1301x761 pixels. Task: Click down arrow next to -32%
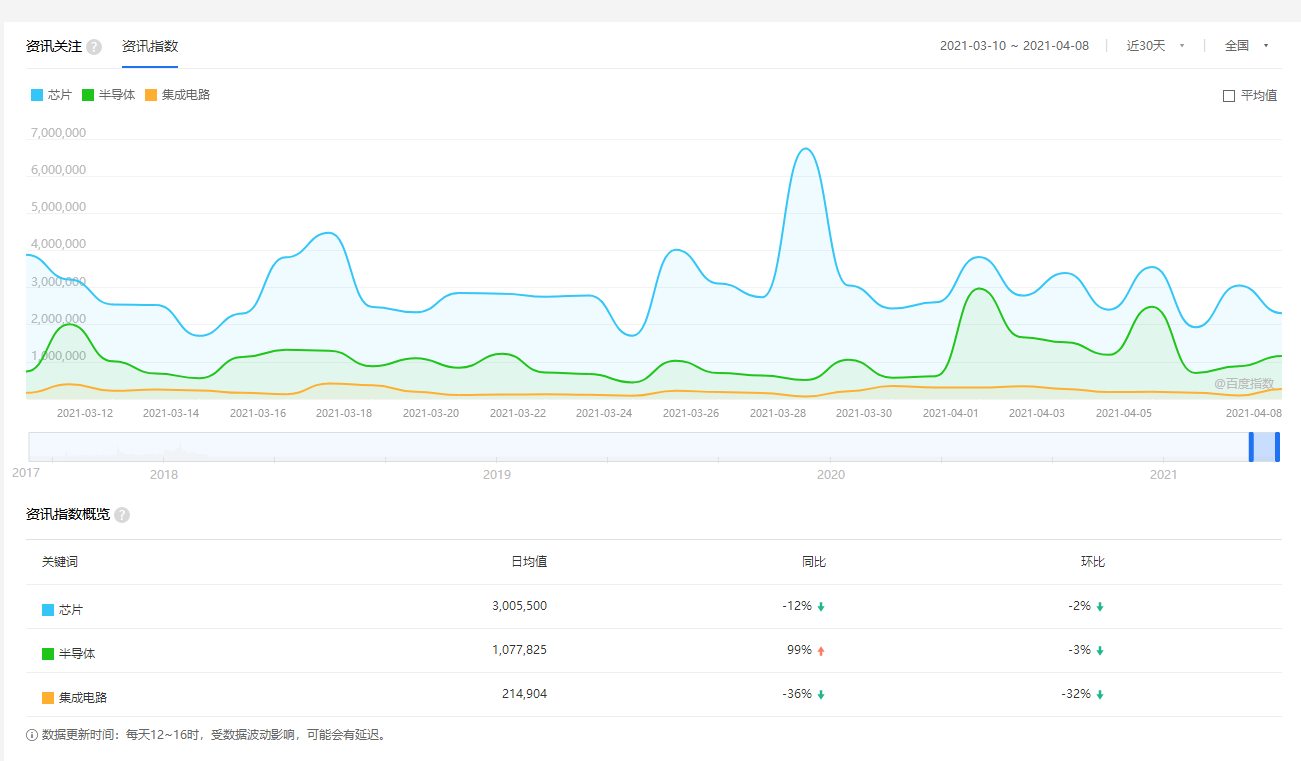[1100, 695]
